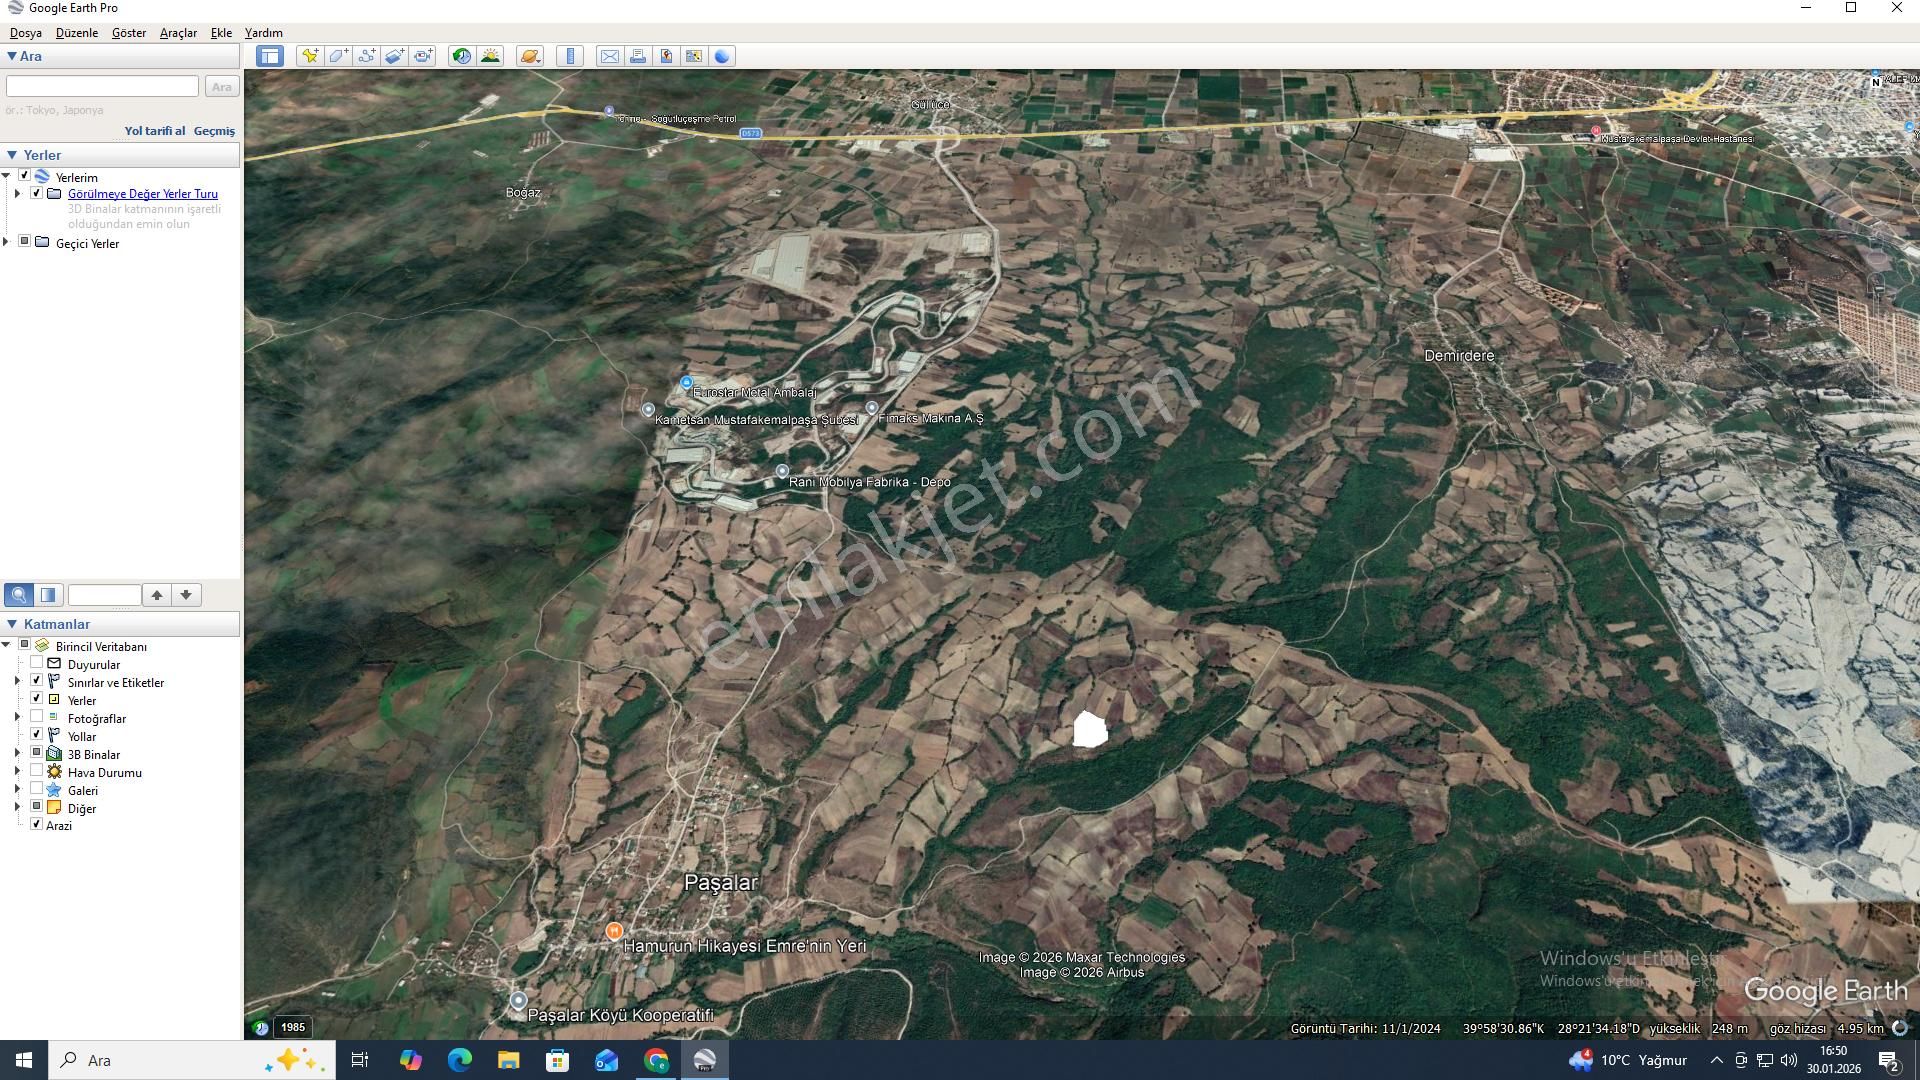Open Microsoft Edge from the taskbar
This screenshot has height=1080, width=1920.
pos(459,1060)
